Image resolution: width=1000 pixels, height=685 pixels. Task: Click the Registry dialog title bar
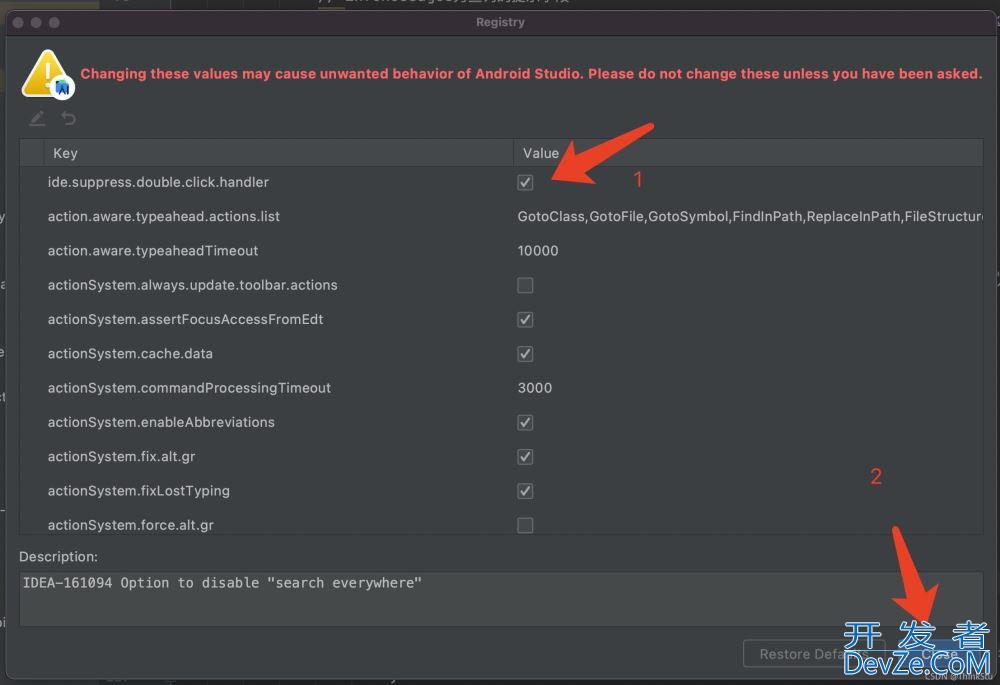[500, 22]
